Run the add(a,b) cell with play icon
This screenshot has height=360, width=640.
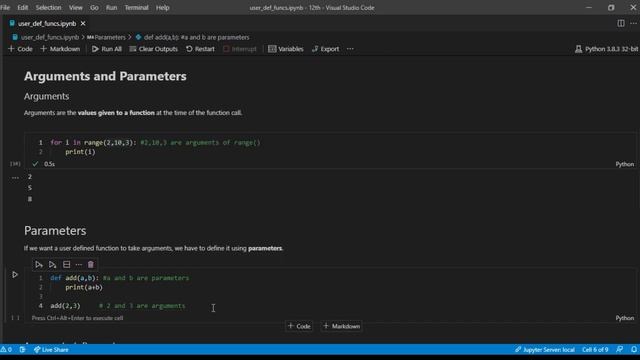click(x=15, y=275)
